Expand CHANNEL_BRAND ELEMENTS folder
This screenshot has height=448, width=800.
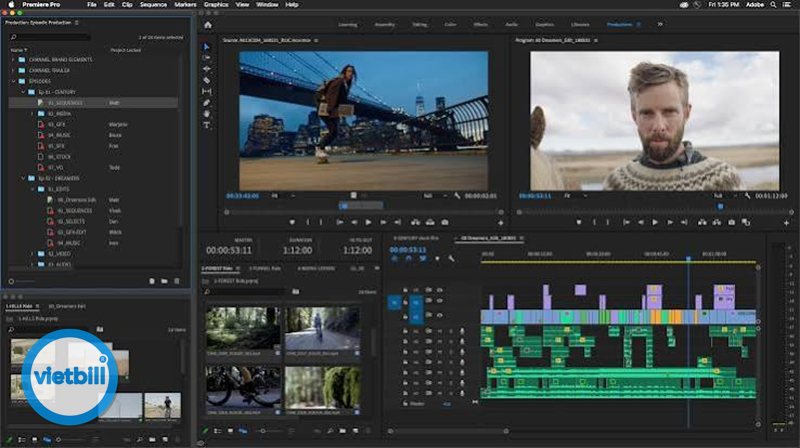click(13, 60)
